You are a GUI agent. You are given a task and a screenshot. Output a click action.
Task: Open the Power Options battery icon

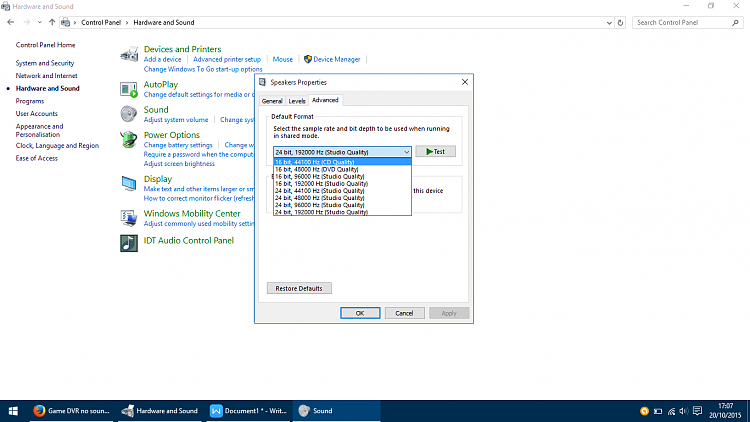click(129, 139)
